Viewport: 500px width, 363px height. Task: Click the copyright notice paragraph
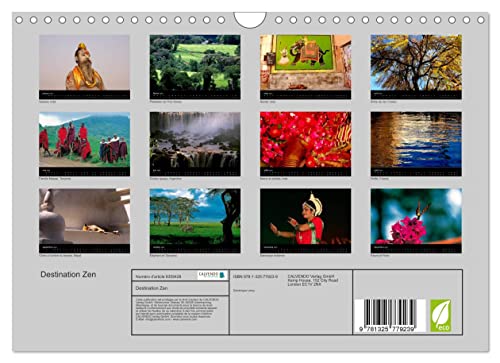(x=176, y=309)
